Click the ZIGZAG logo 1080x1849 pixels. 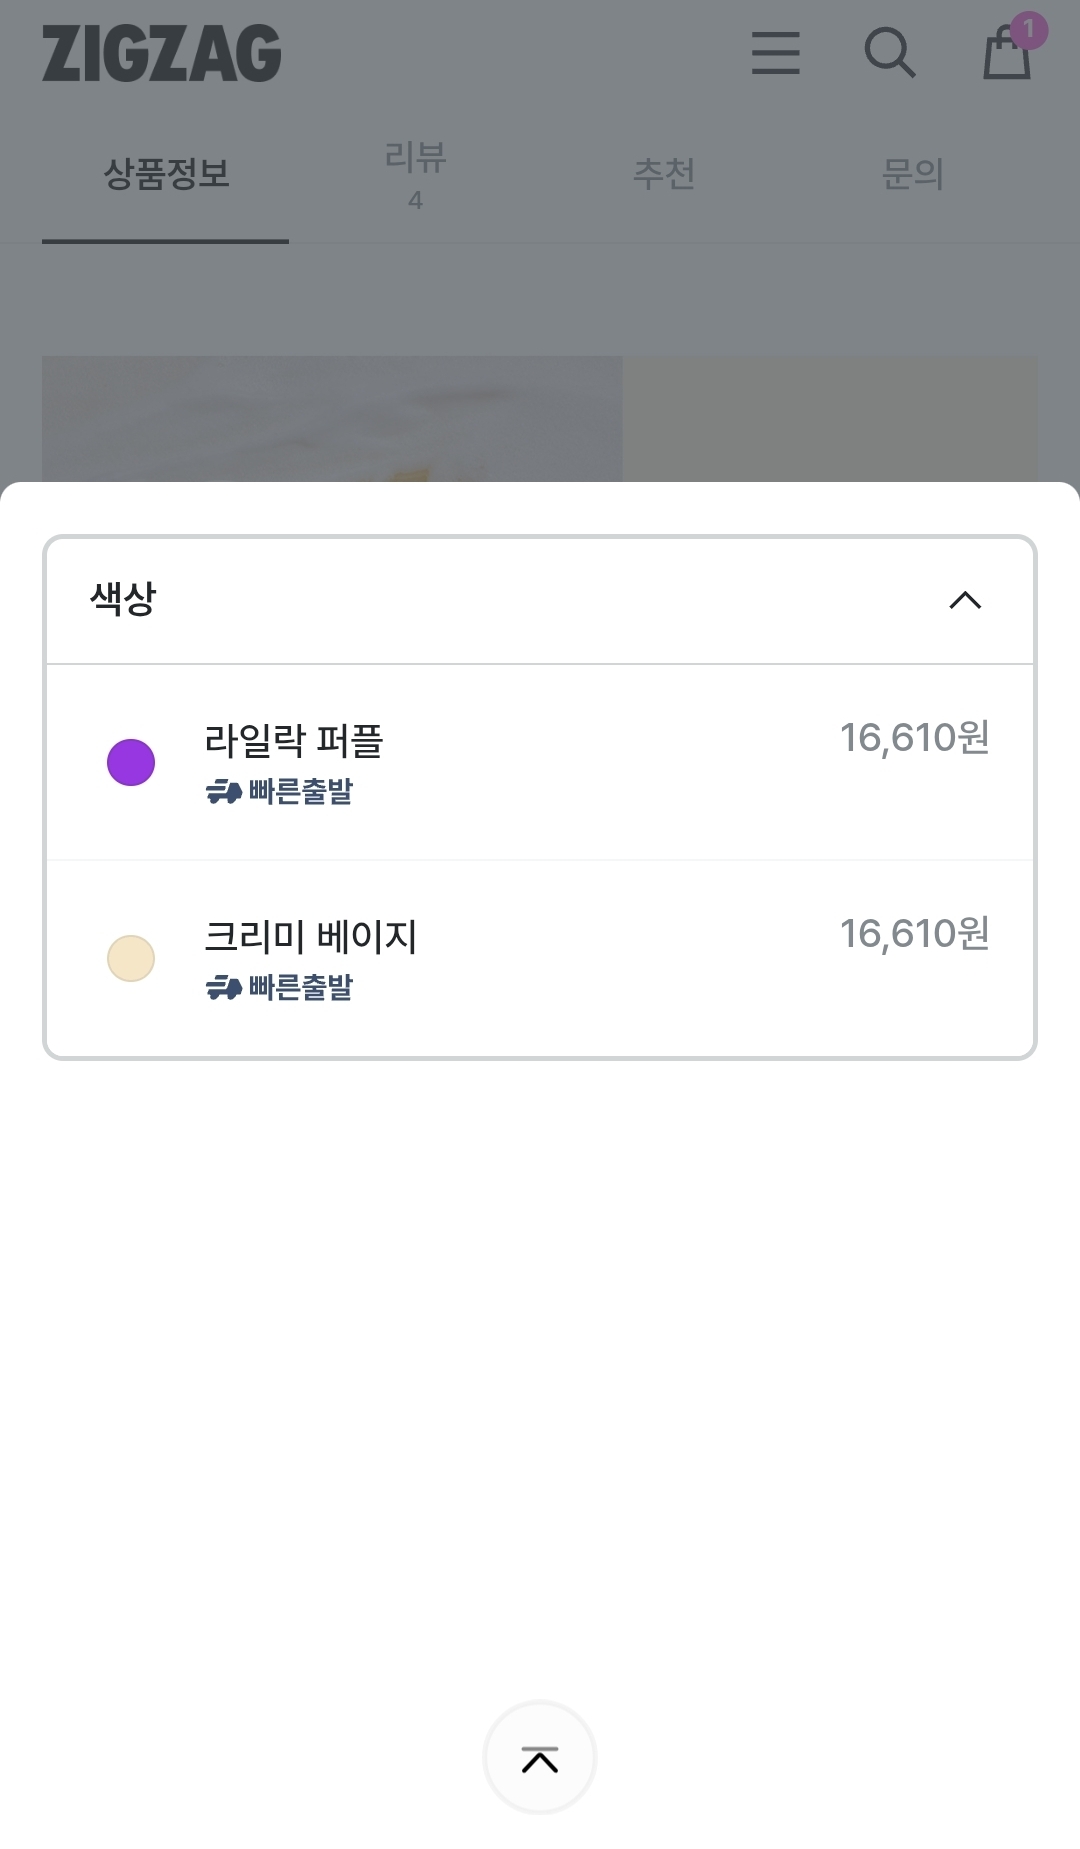(162, 54)
